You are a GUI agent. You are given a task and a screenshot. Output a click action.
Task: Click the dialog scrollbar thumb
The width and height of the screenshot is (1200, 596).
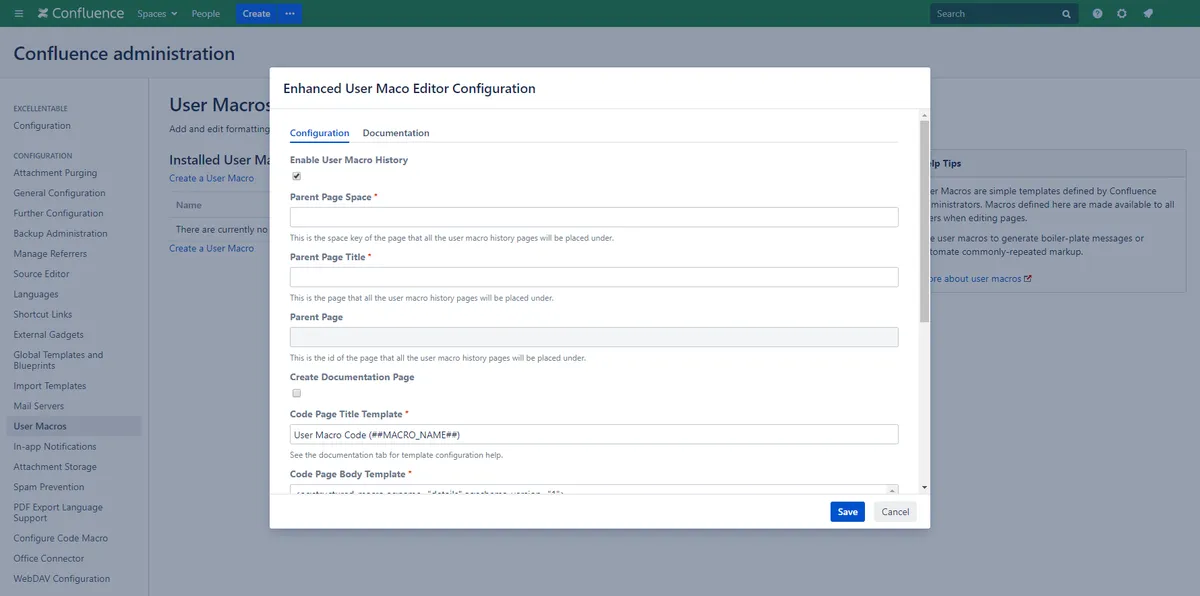tap(925, 220)
